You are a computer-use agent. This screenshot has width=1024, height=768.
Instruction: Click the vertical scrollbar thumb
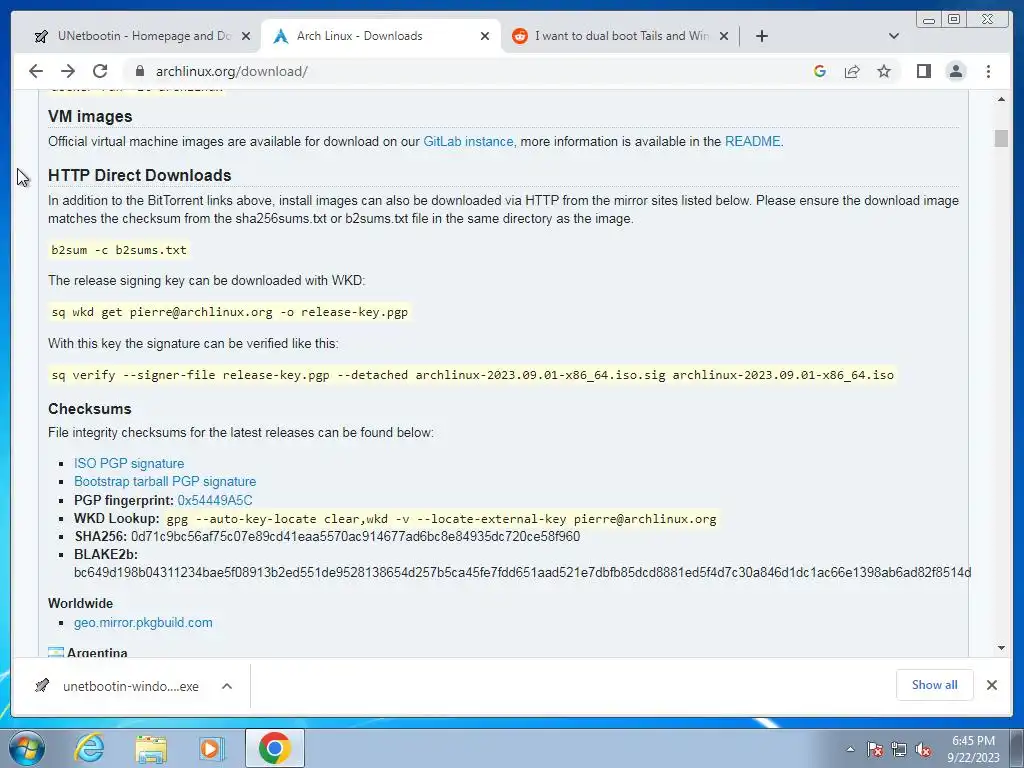click(x=1001, y=138)
